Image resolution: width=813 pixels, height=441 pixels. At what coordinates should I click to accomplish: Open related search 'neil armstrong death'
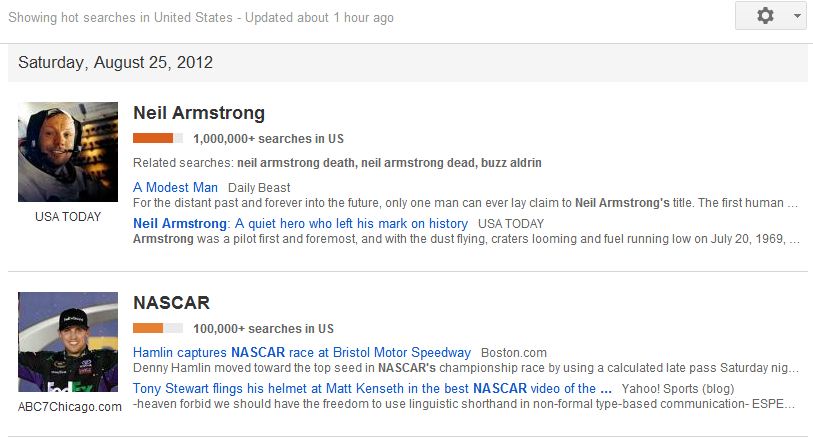click(296, 163)
